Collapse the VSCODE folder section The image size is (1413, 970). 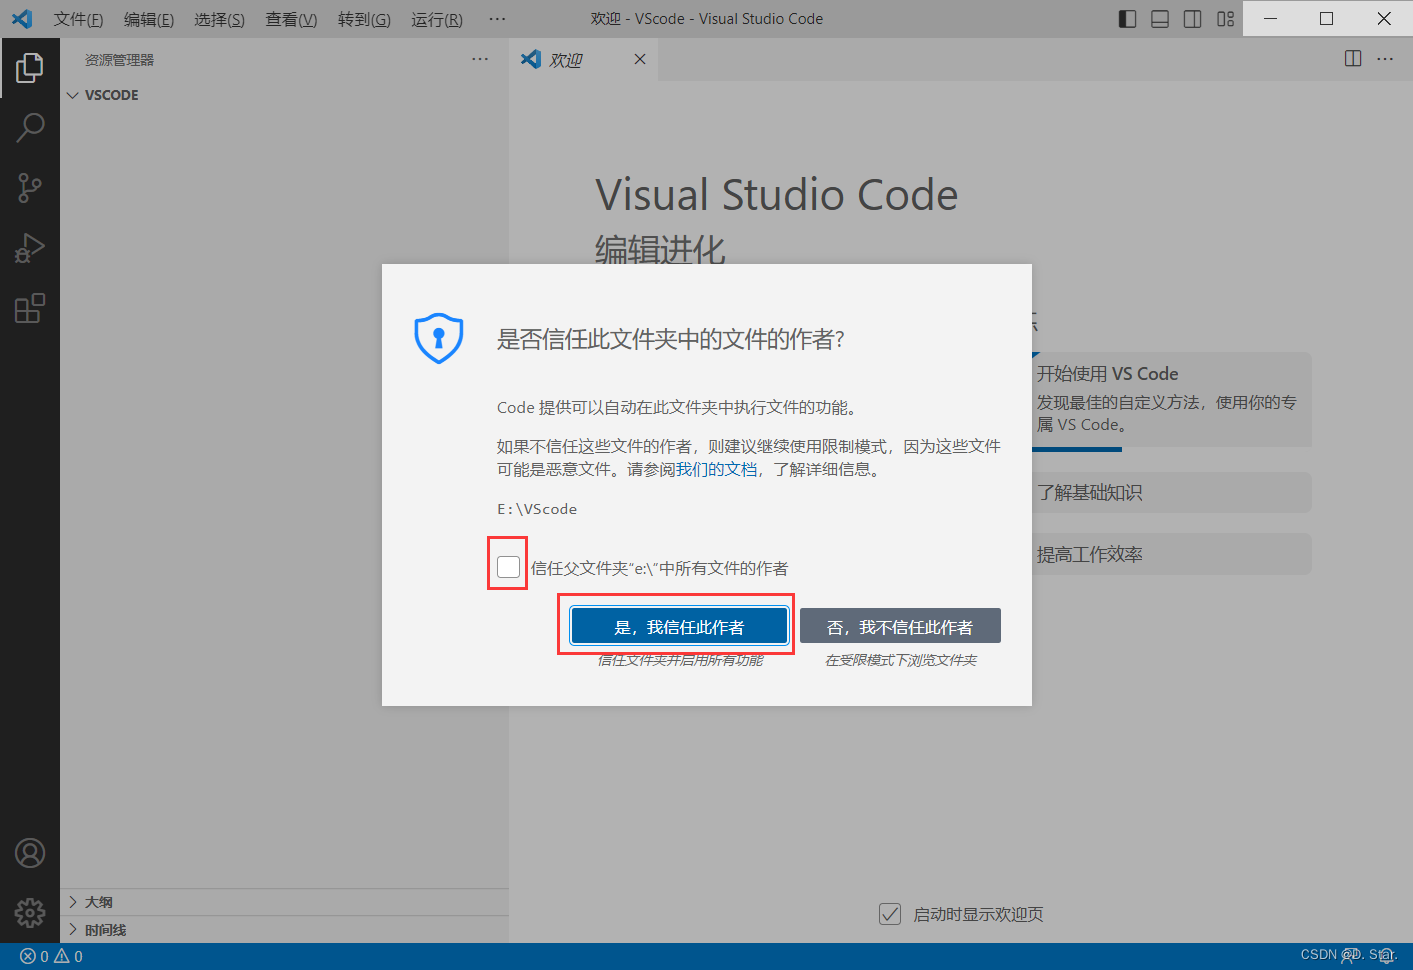285,95
